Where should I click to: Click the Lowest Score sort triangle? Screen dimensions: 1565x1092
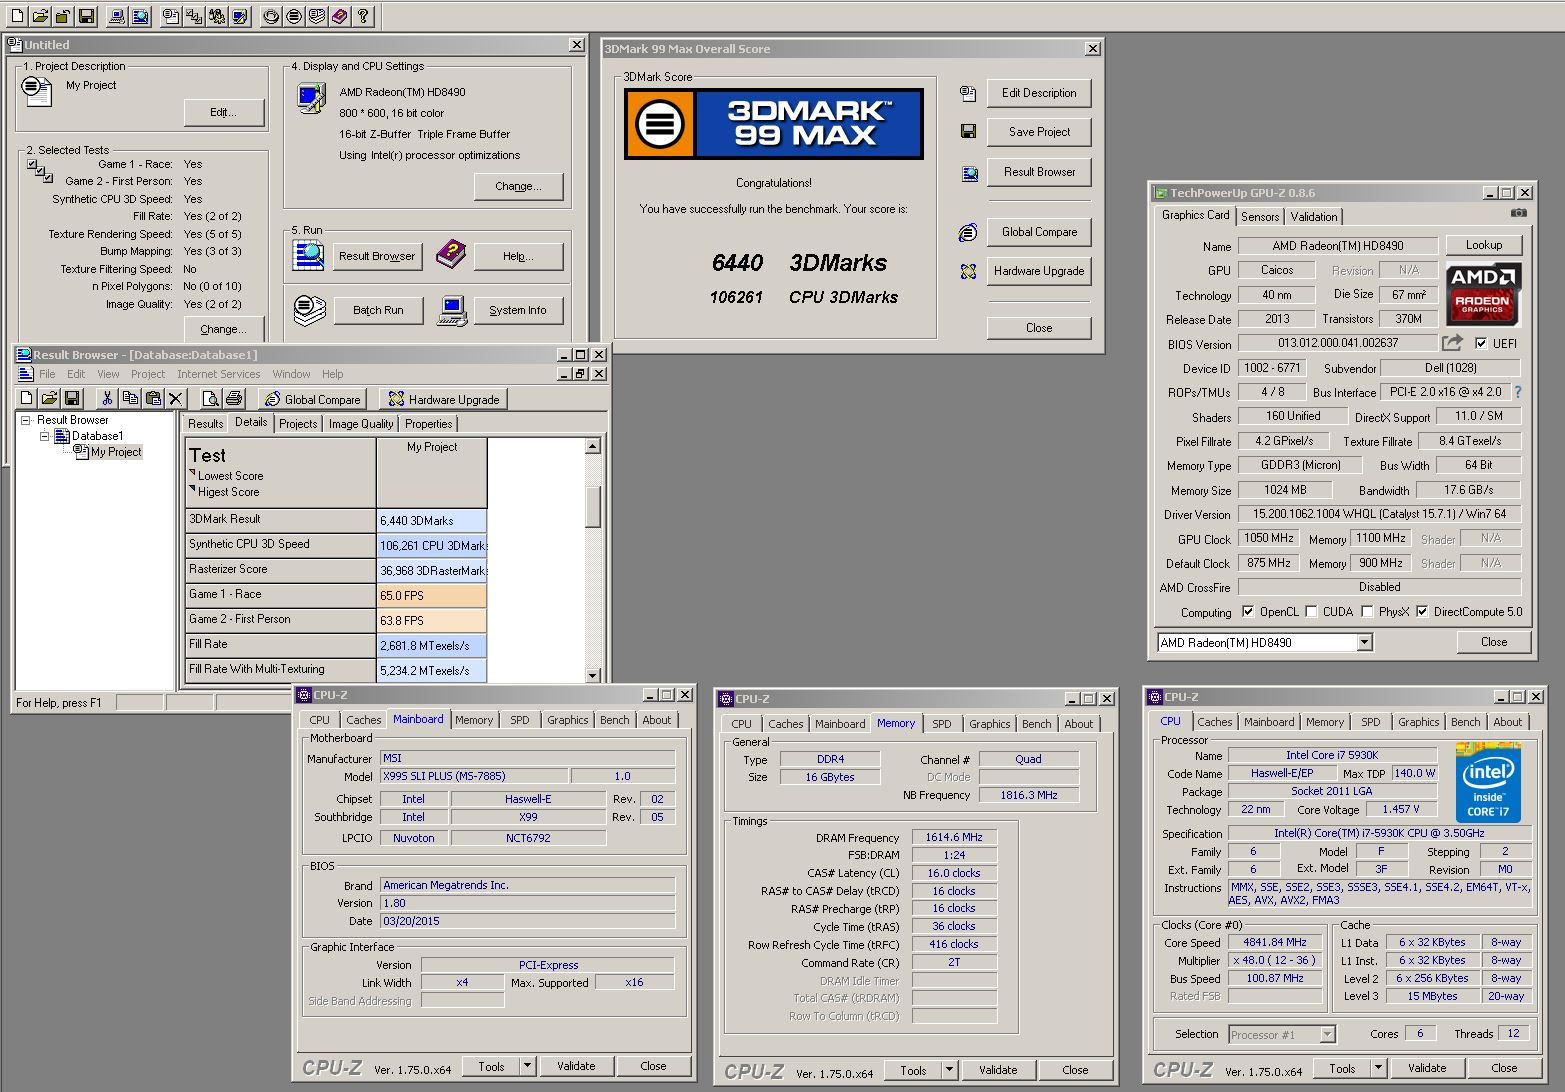192,472
